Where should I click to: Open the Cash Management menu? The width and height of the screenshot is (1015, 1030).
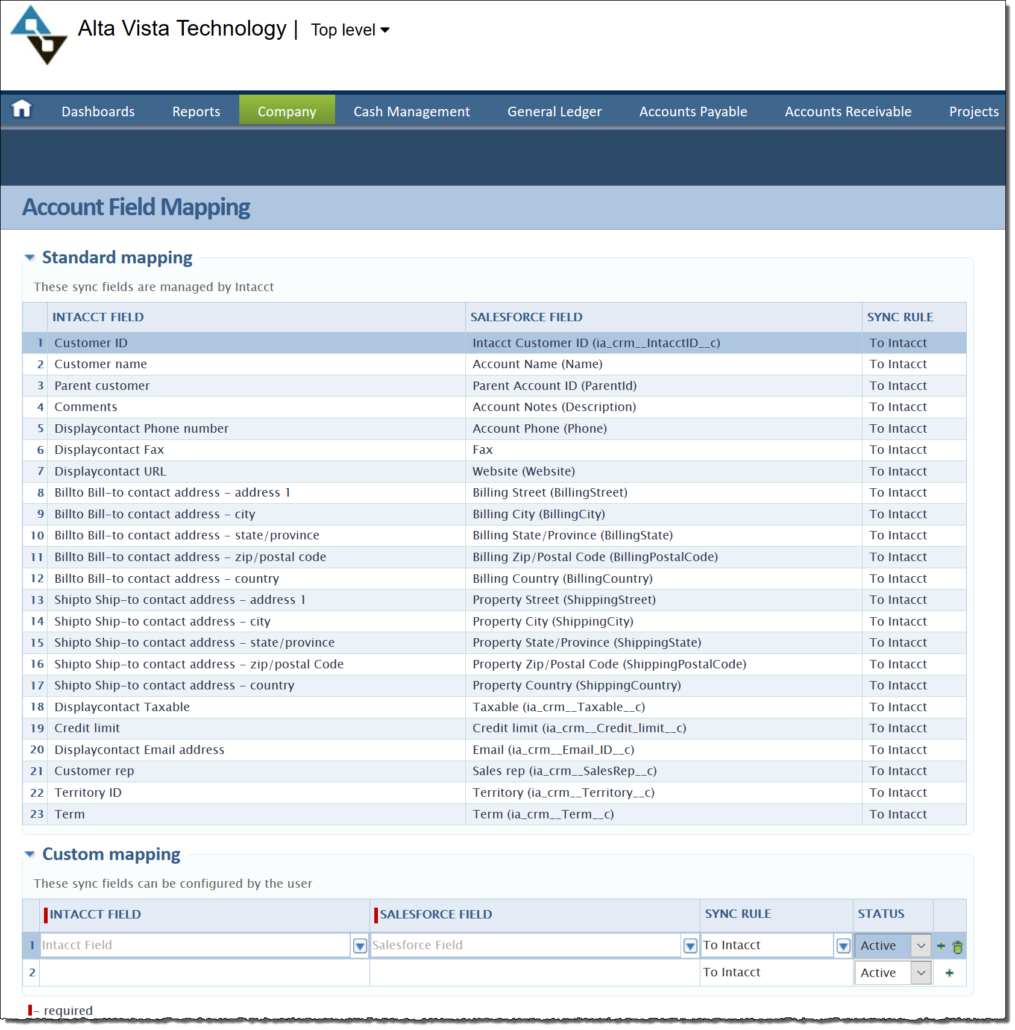[411, 111]
